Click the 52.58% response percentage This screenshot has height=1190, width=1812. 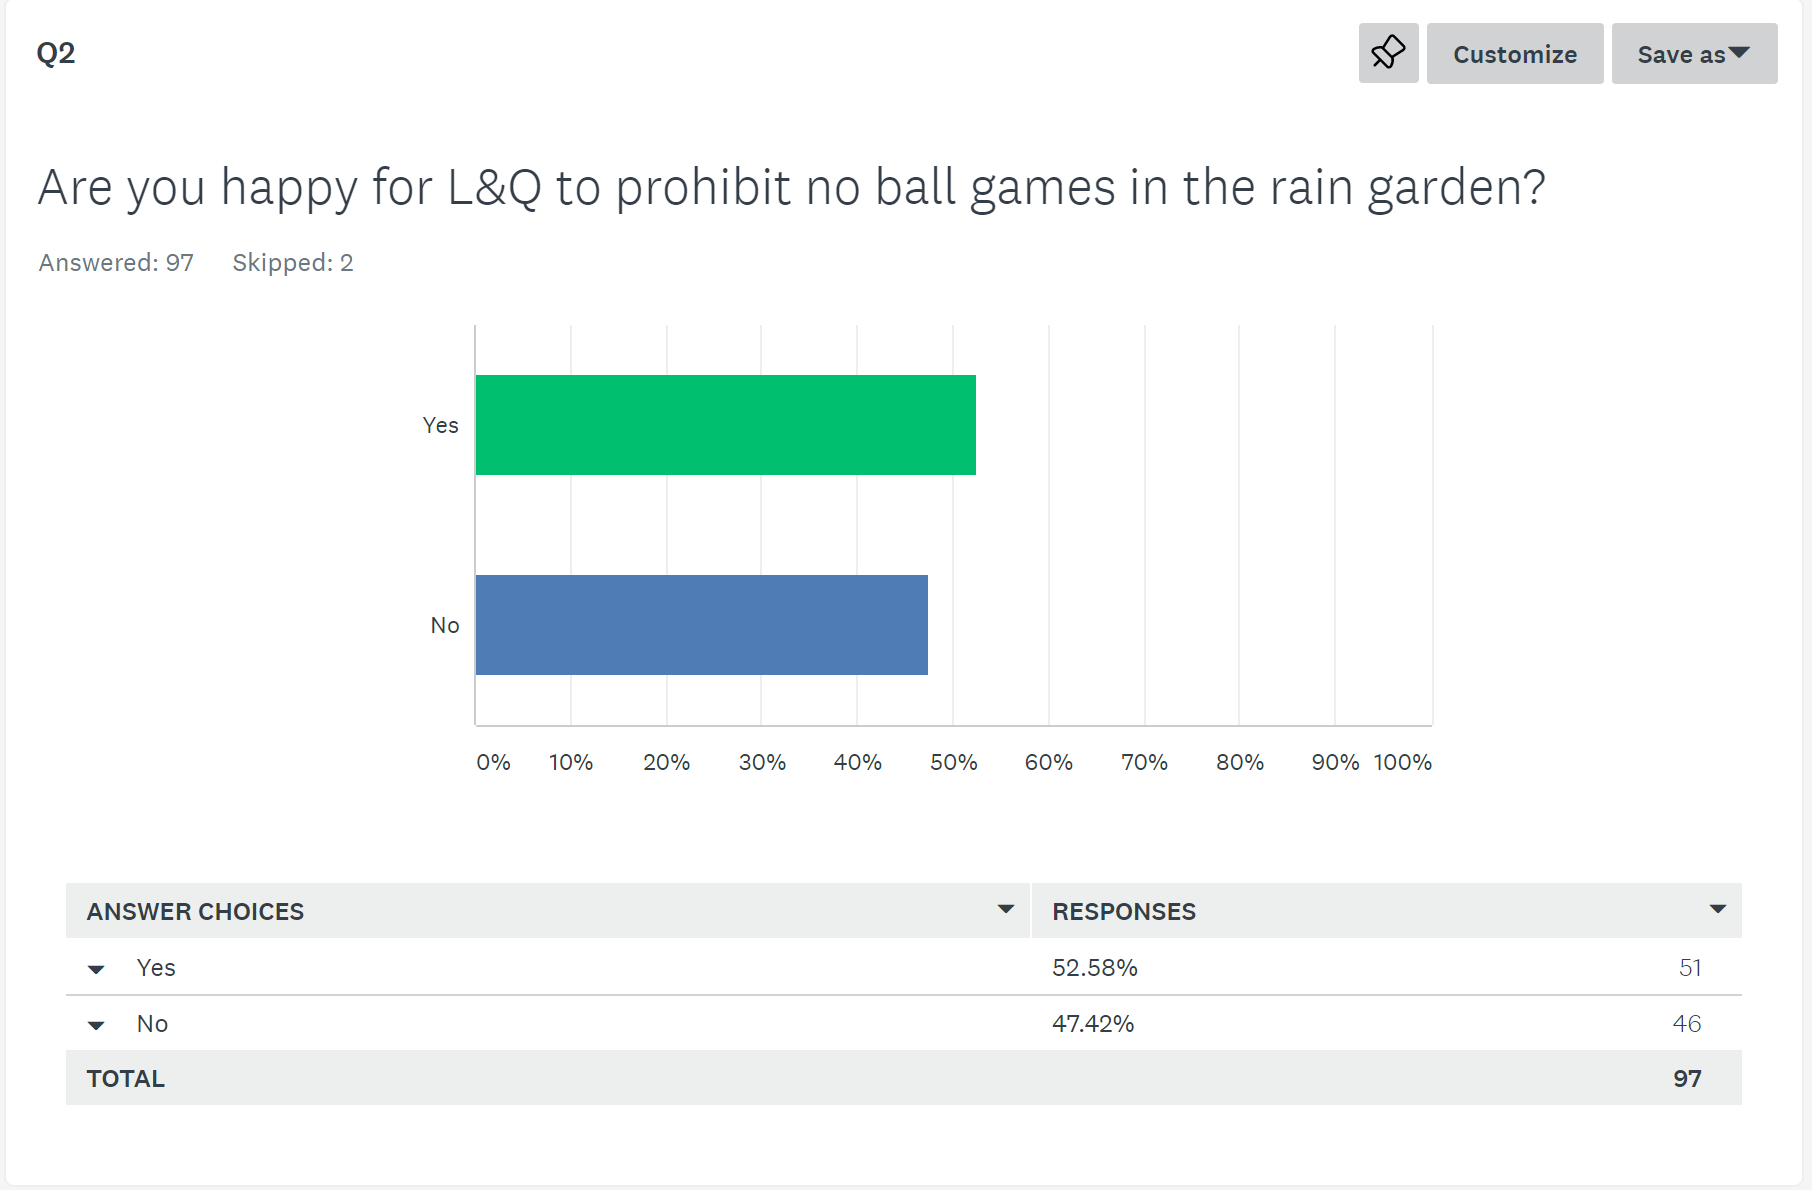(x=1094, y=968)
